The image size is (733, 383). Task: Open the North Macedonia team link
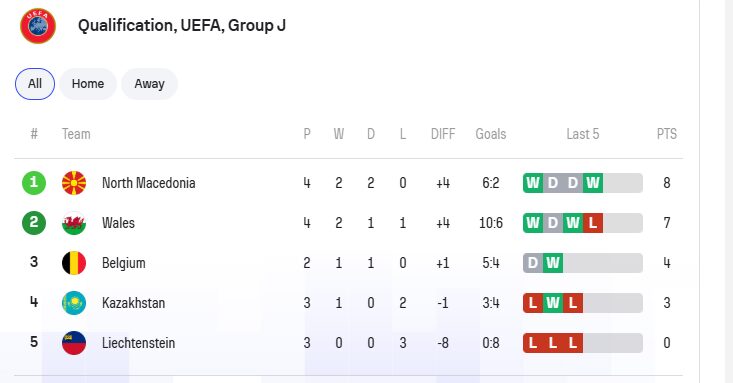(x=149, y=183)
